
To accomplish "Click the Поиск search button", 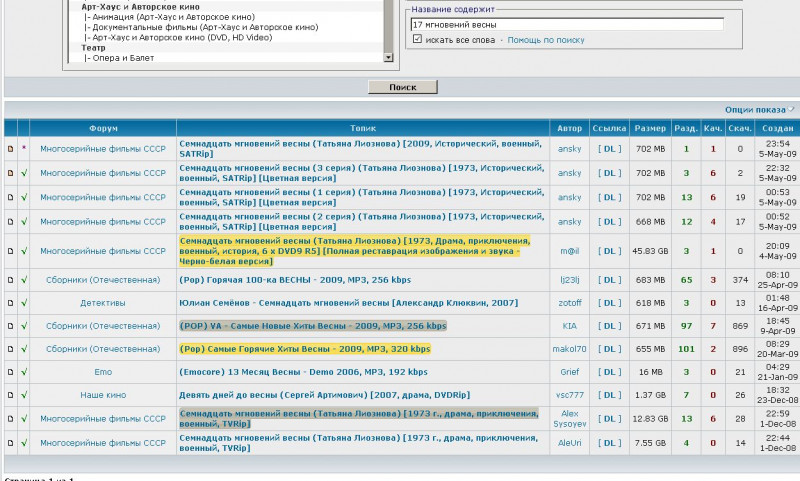I will point(403,87).
